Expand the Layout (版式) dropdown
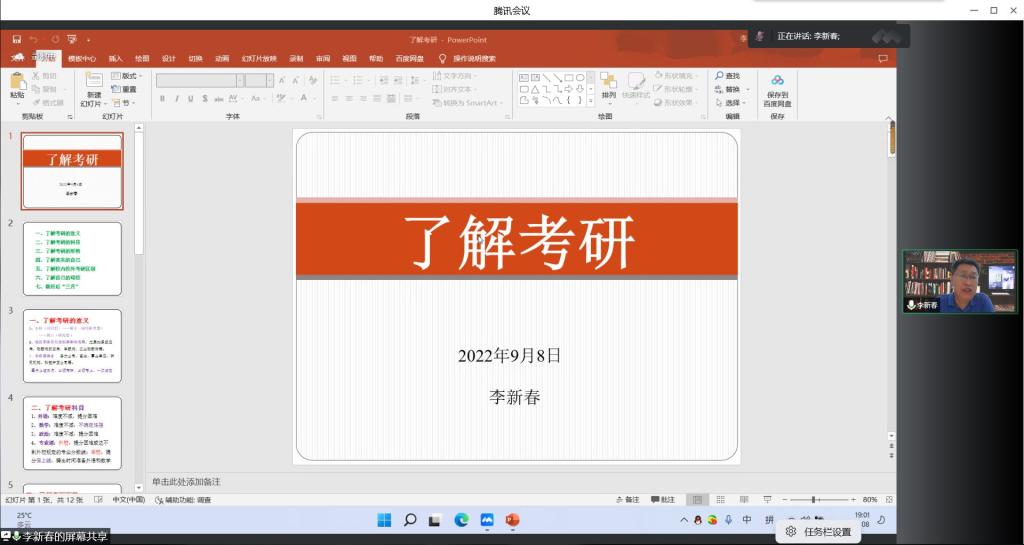This screenshot has height=545, width=1024. 127,76
